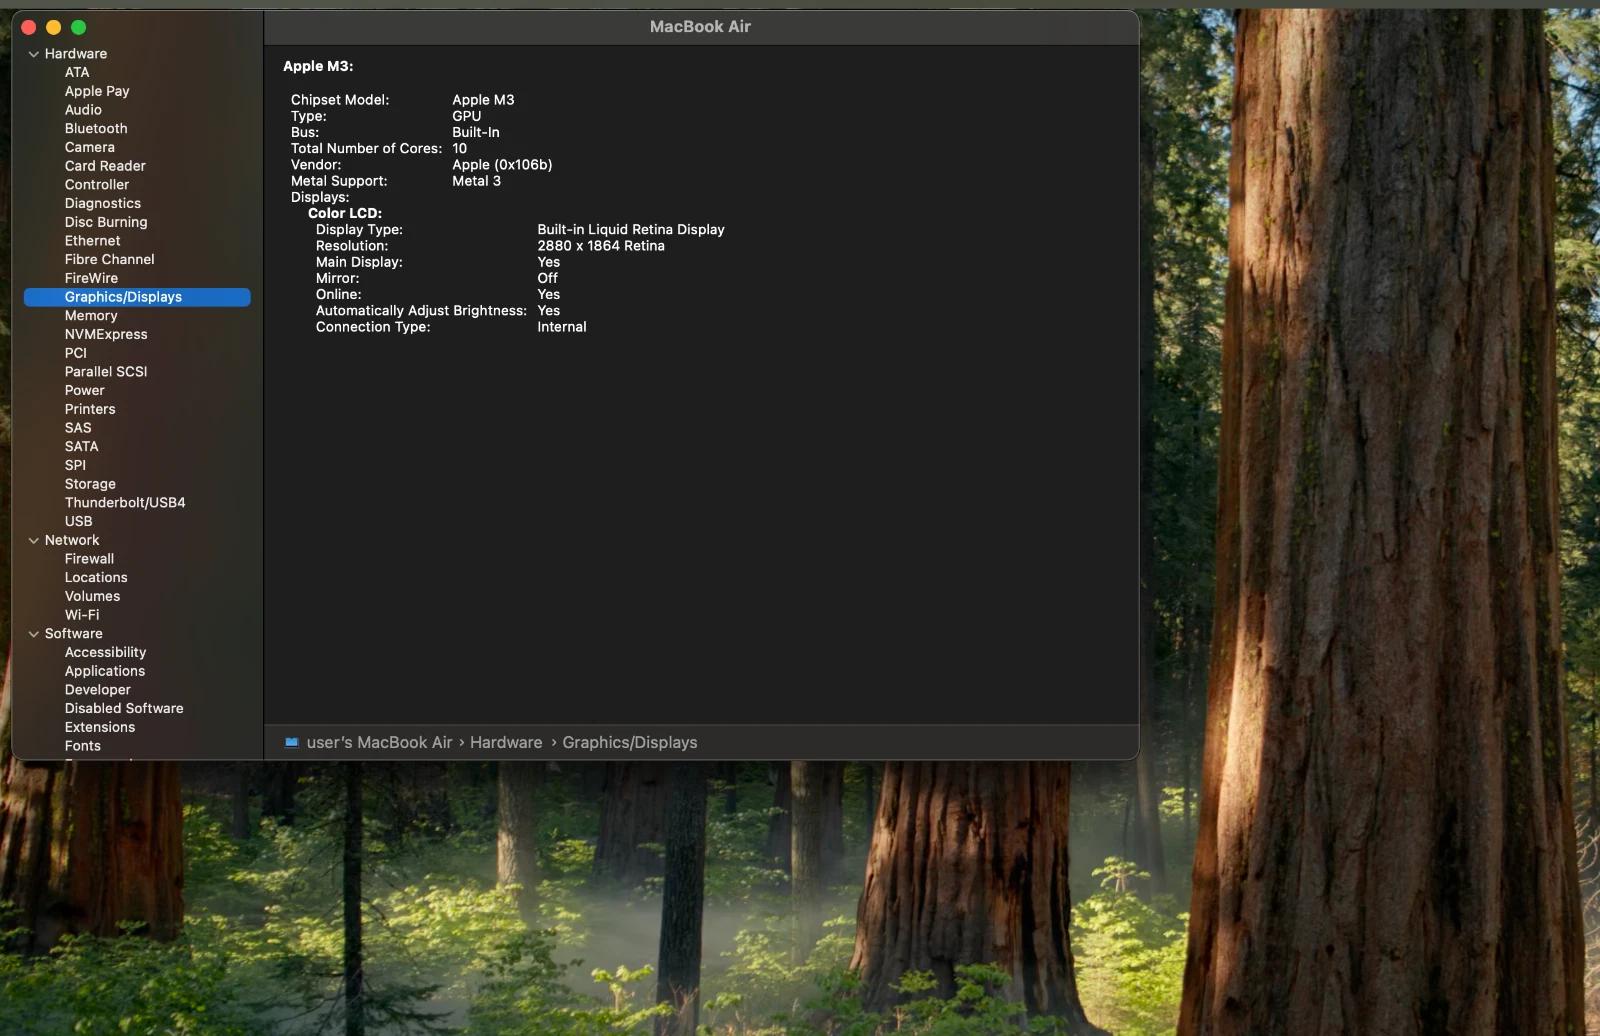Click the "2880 x 1864 Retina" resolution value
The height and width of the screenshot is (1036, 1600).
(x=601, y=246)
